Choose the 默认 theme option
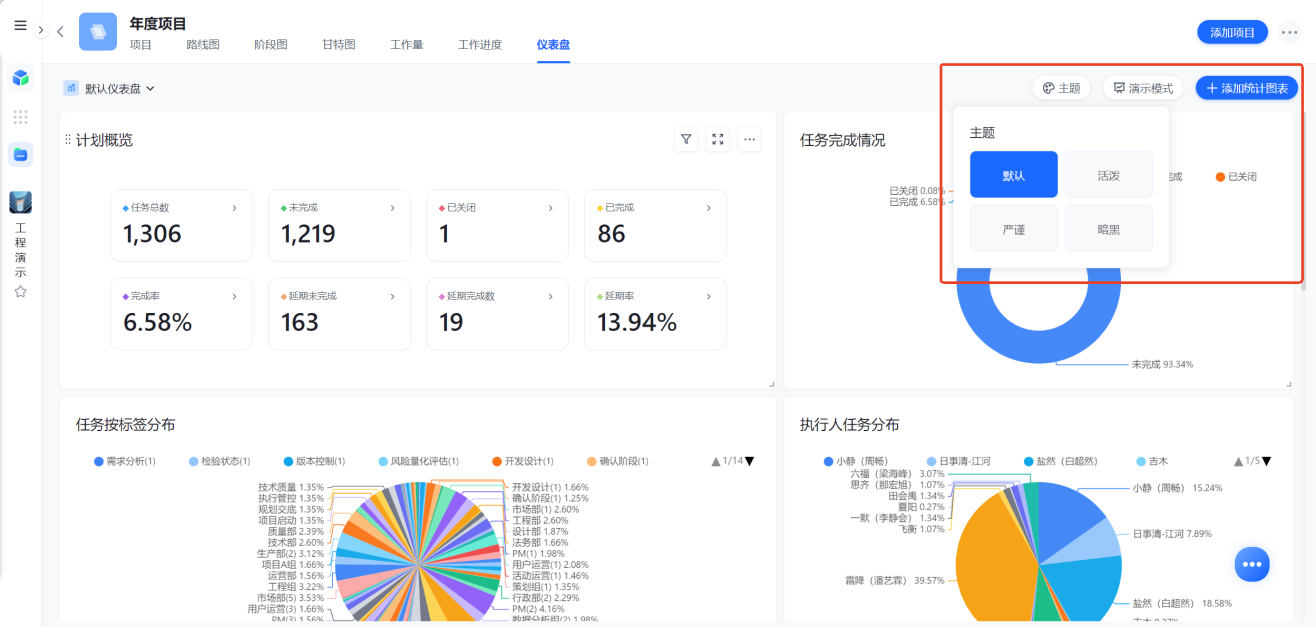Image resolution: width=1316 pixels, height=627 pixels. [x=1014, y=175]
